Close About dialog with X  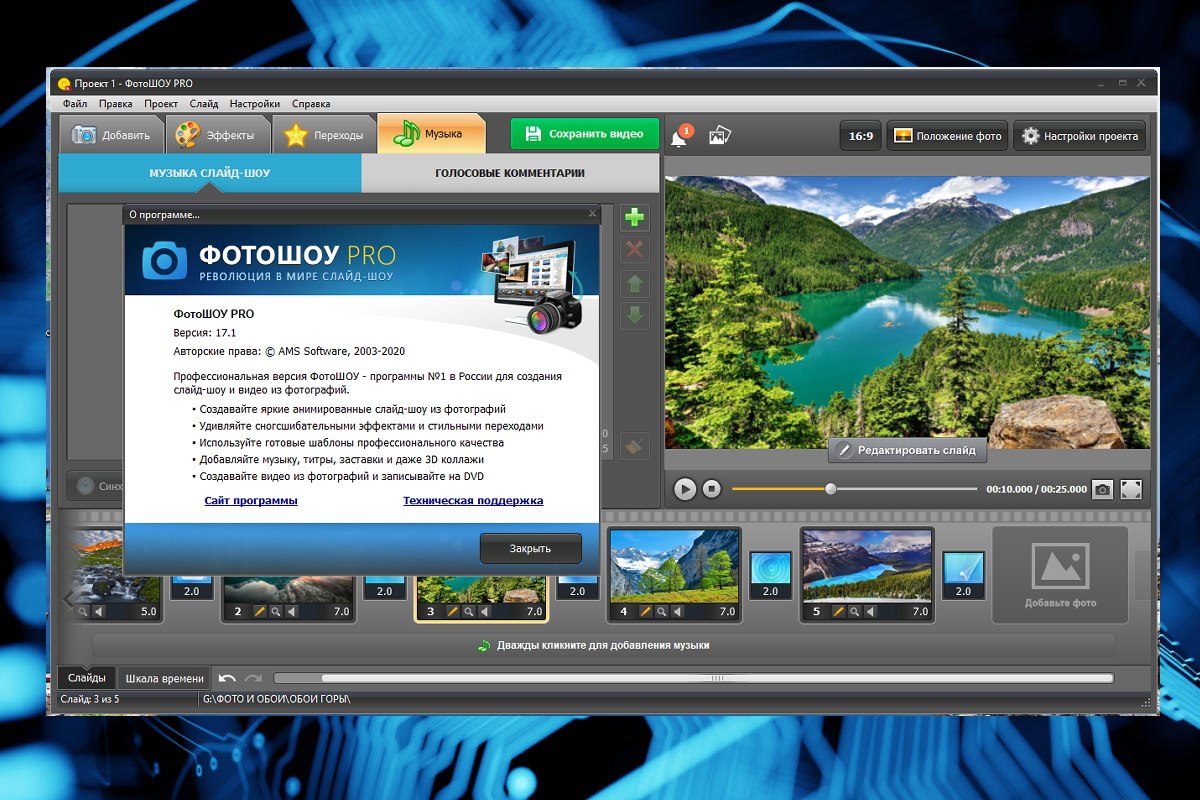(x=592, y=213)
